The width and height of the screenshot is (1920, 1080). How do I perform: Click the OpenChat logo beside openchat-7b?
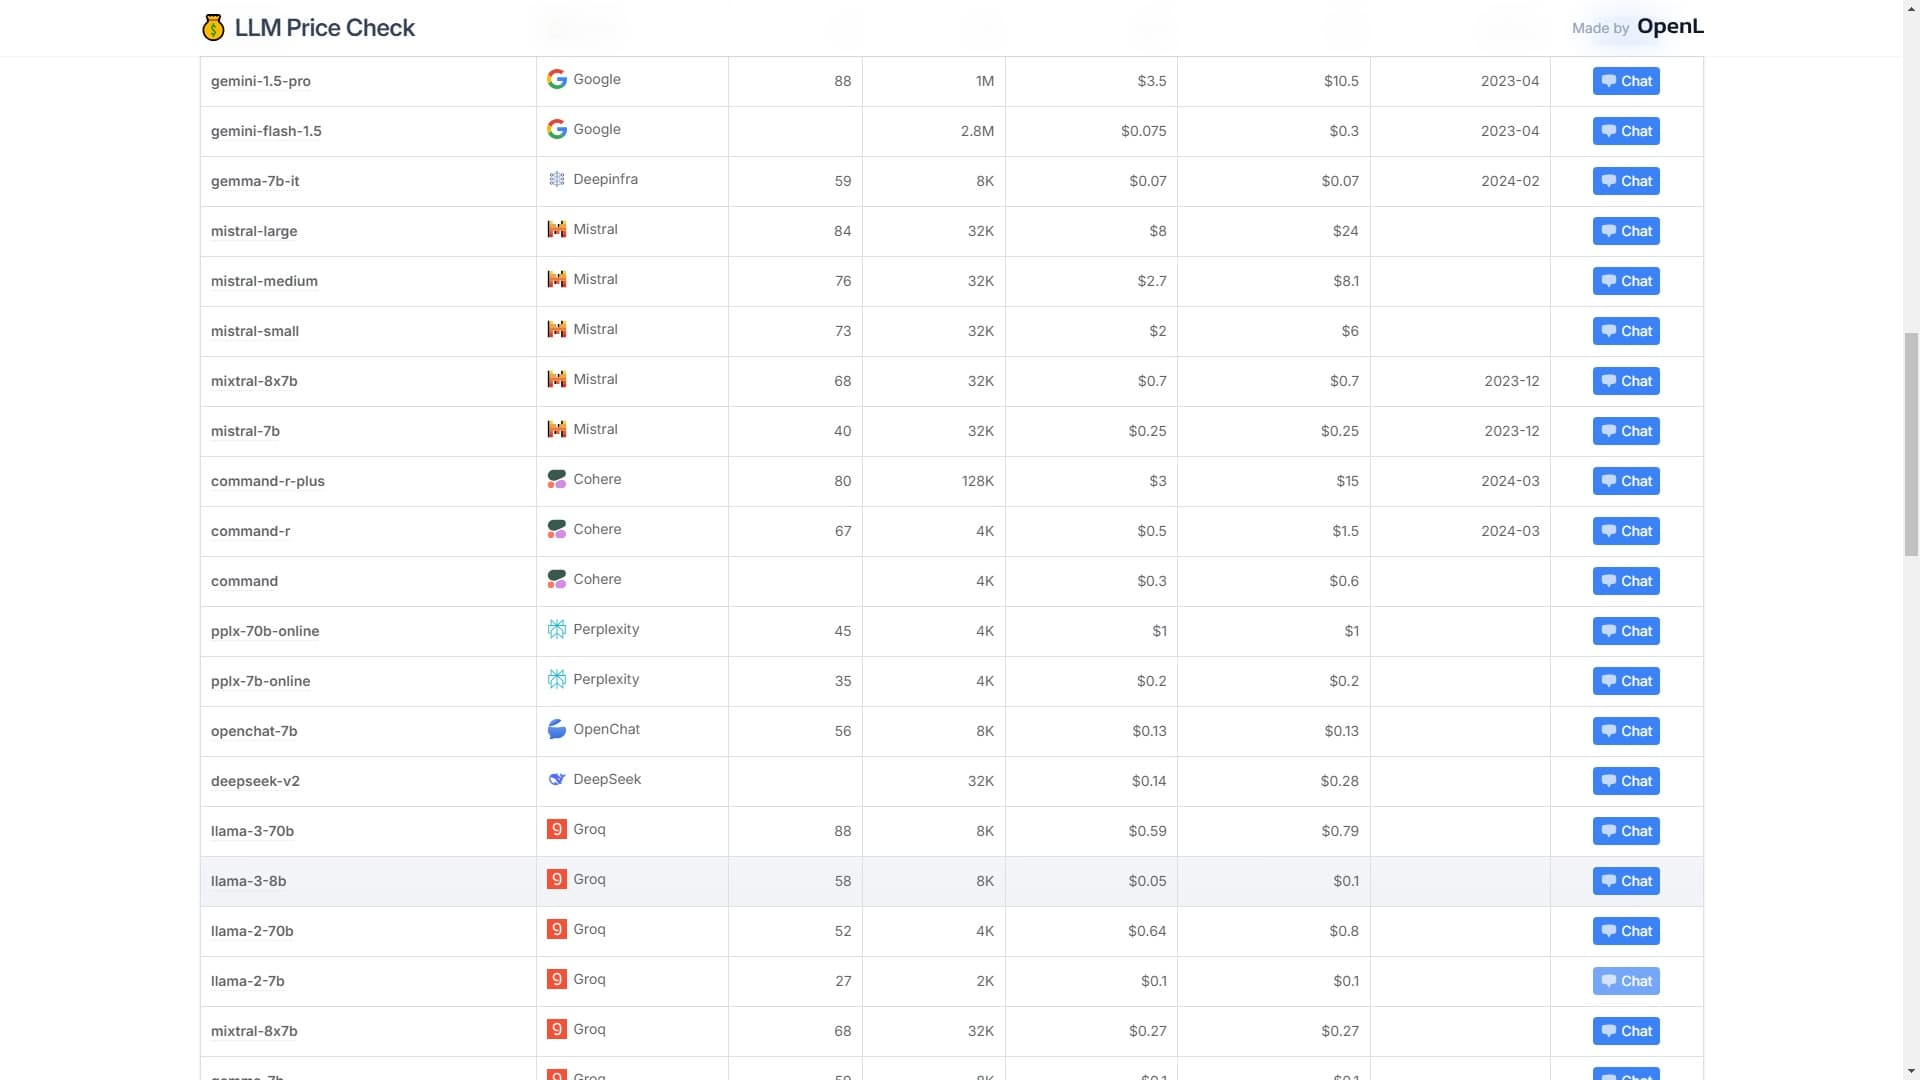[x=557, y=729]
